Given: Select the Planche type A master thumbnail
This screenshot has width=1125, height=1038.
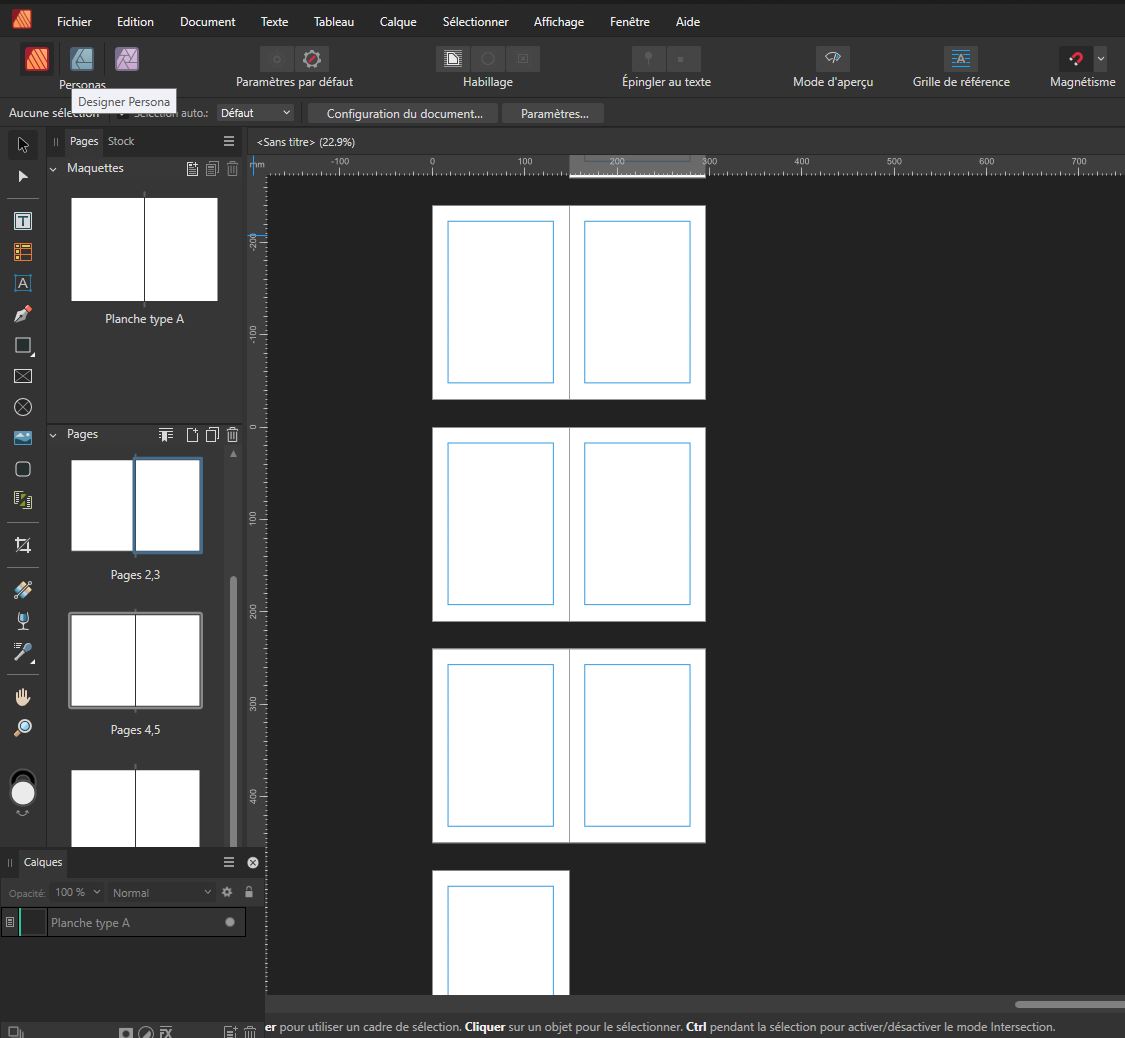Looking at the screenshot, I should (144, 250).
